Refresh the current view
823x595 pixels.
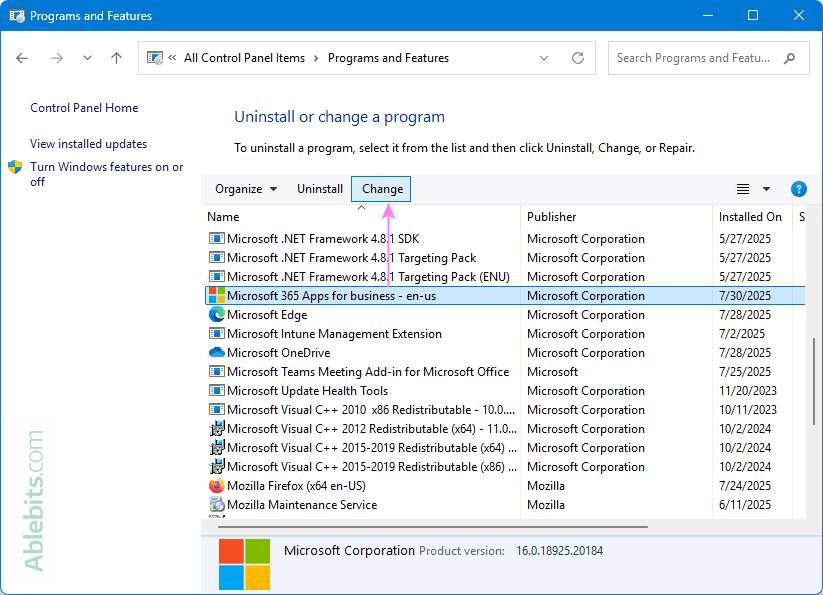577,57
